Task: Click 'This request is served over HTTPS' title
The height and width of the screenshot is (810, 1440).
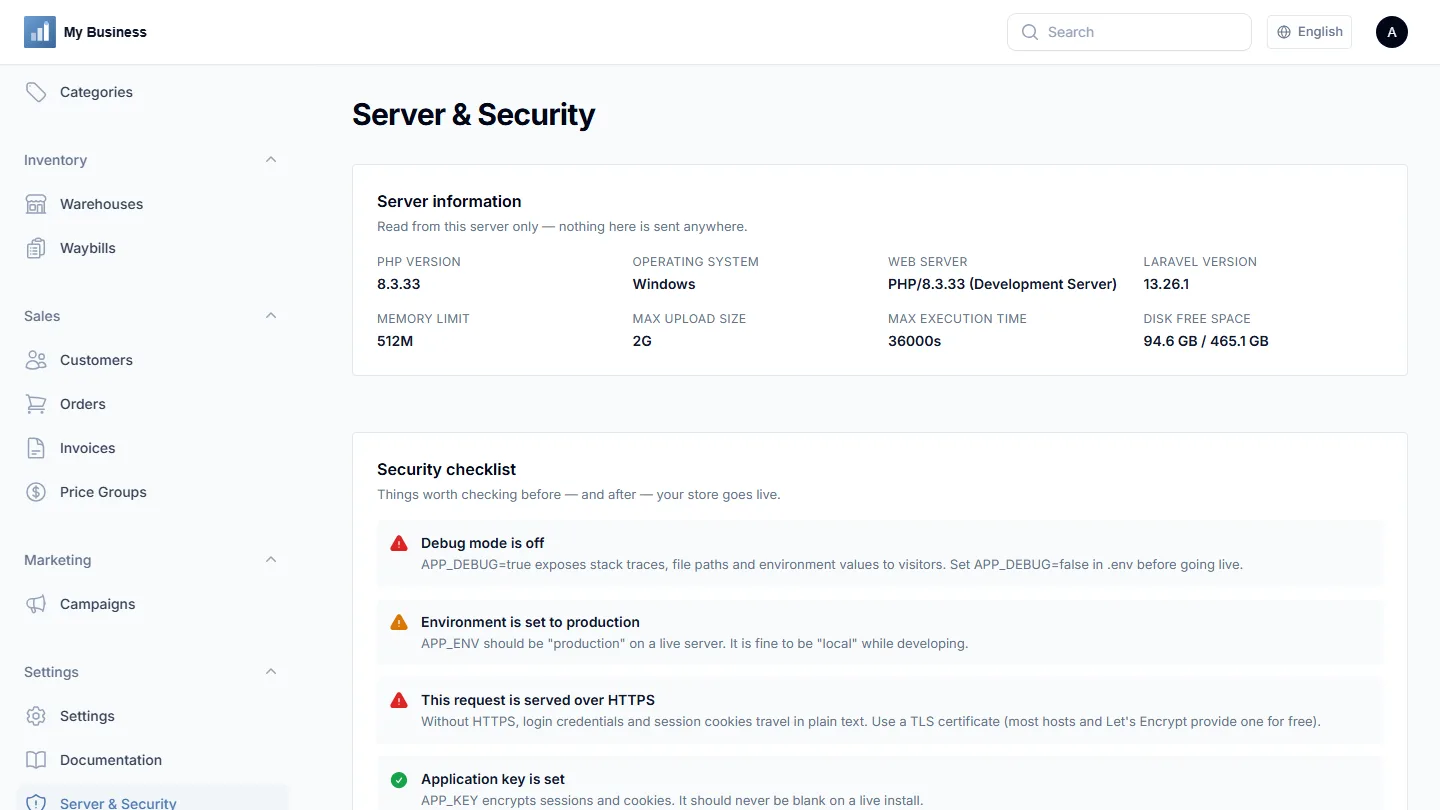Action: click(x=538, y=700)
